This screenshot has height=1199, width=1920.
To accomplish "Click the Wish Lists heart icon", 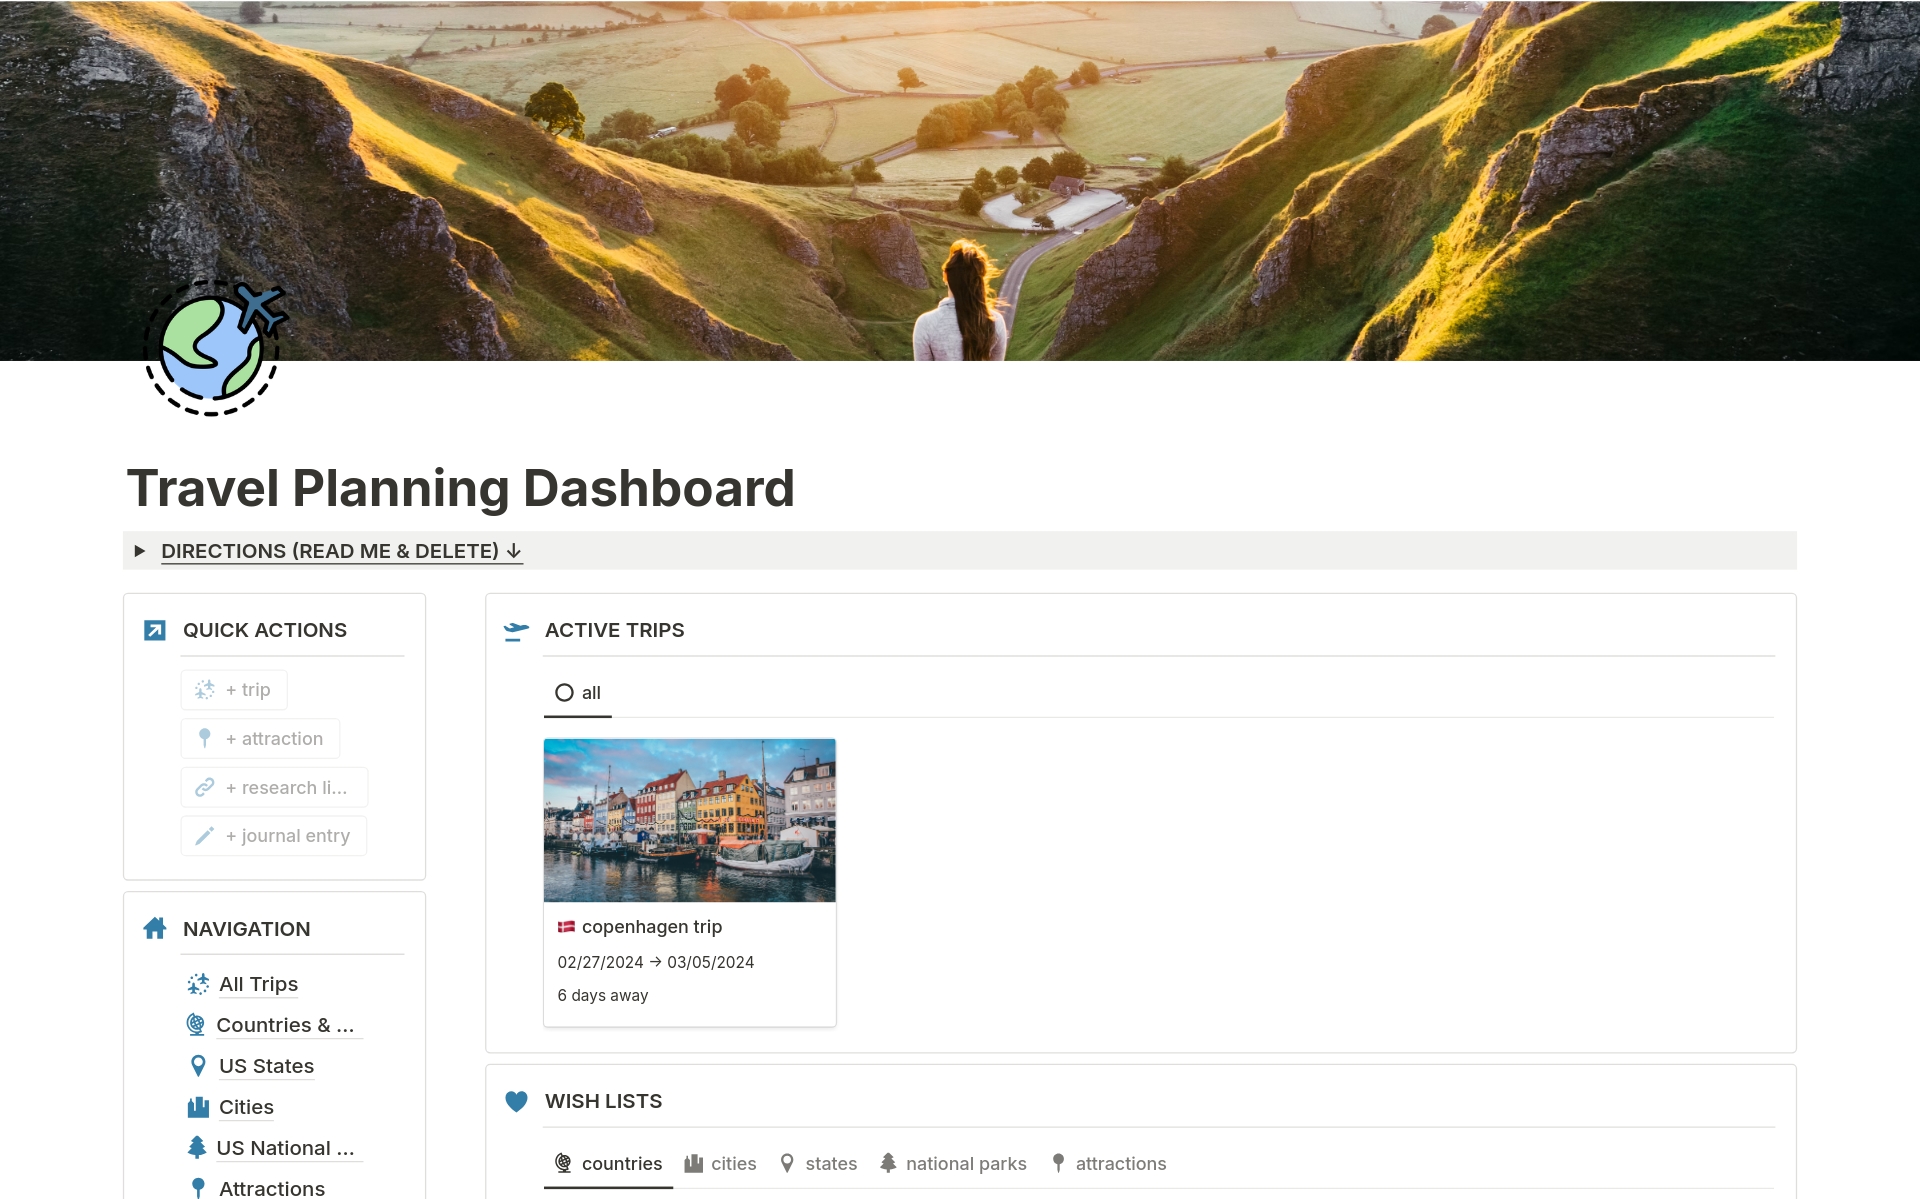I will click(x=516, y=1101).
